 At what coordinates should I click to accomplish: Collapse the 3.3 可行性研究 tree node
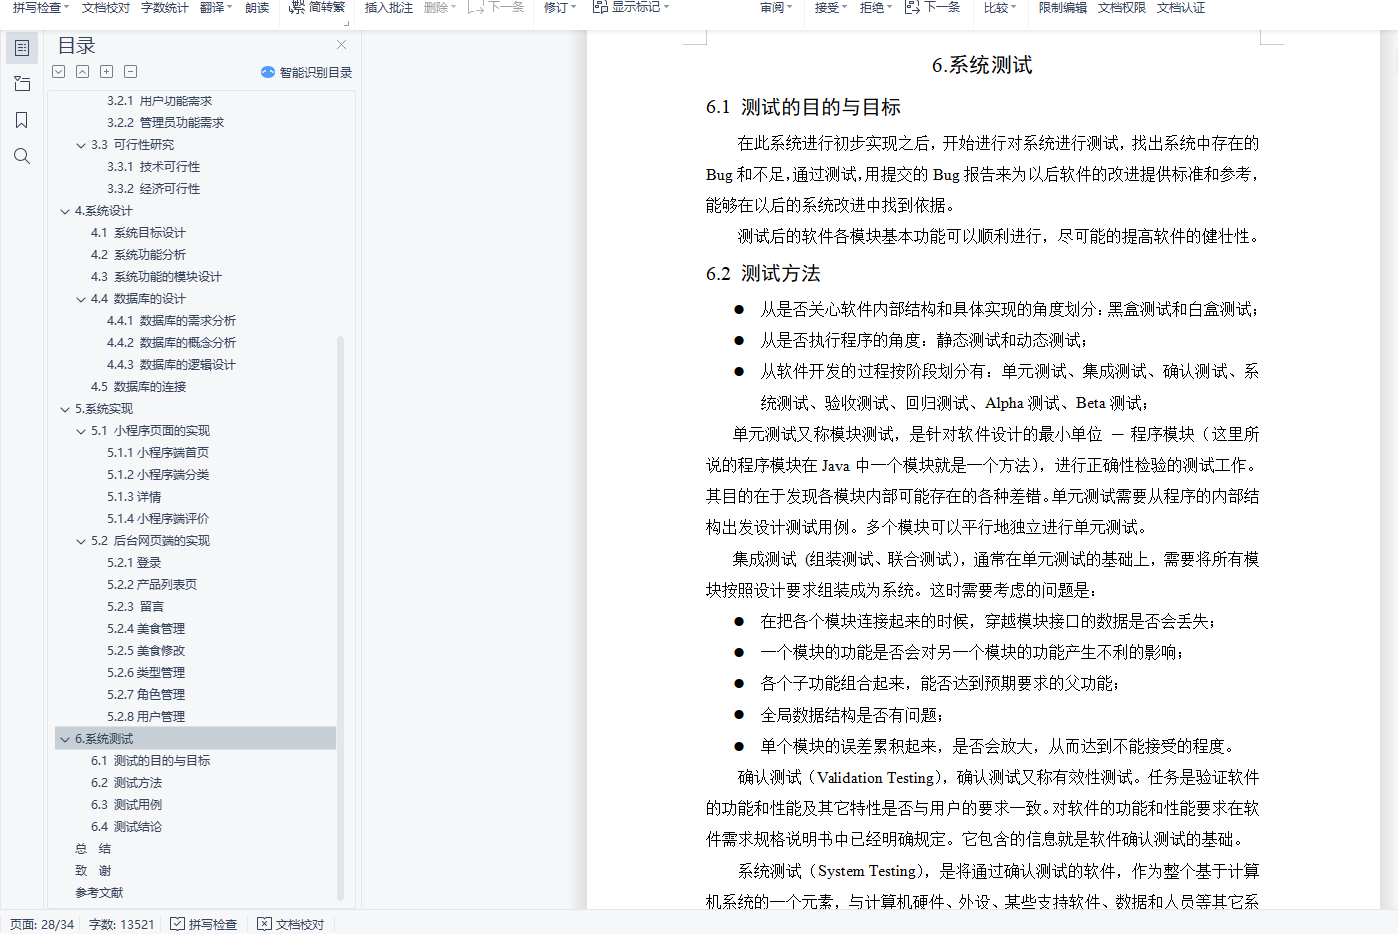81,145
